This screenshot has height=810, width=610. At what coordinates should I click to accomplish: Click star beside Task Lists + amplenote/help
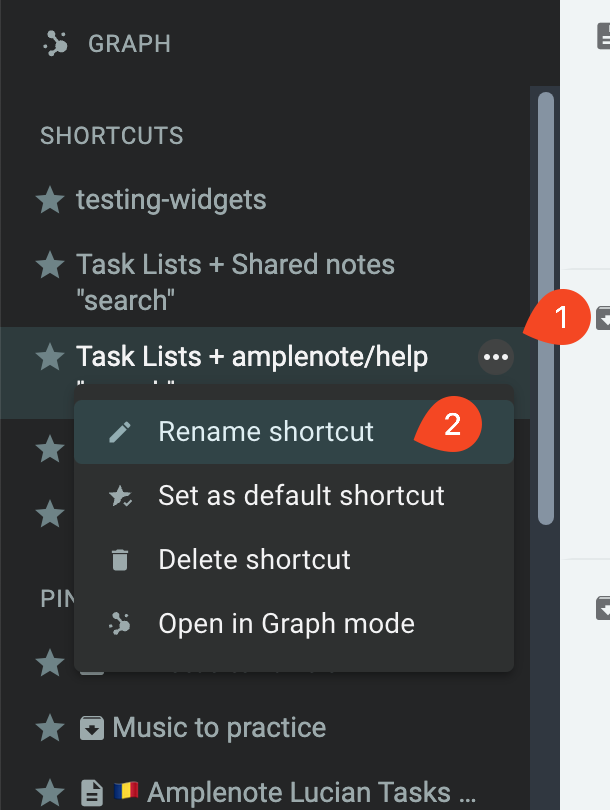click(50, 356)
